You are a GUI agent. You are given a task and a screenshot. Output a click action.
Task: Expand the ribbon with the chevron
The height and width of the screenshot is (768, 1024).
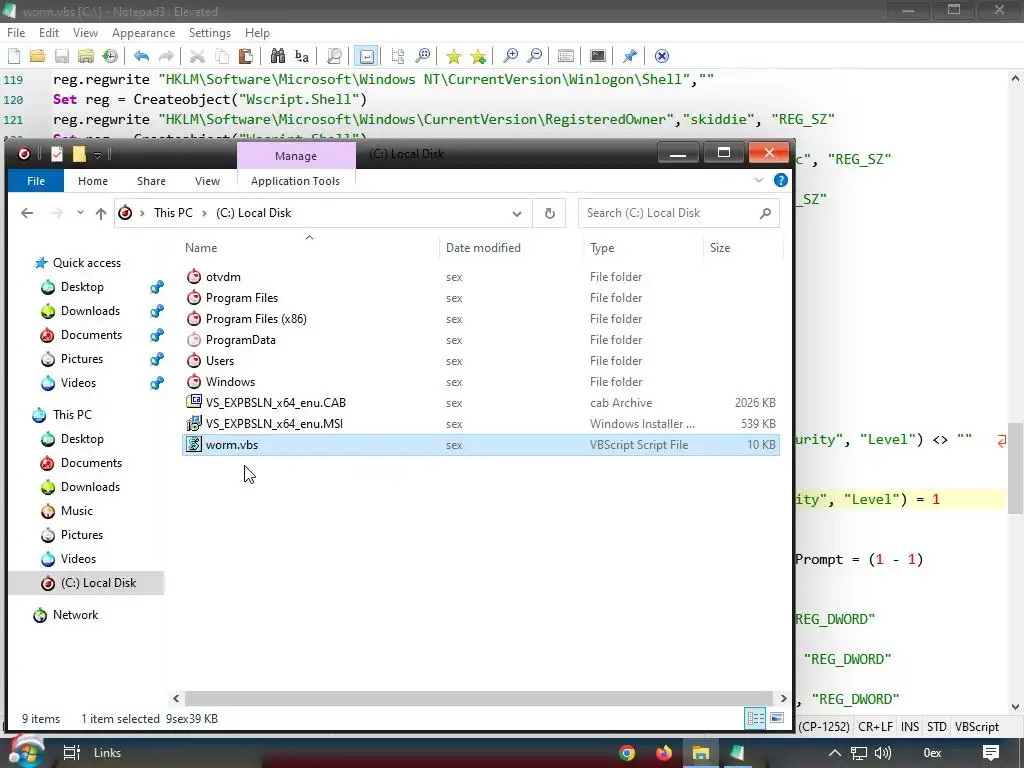coord(759,180)
